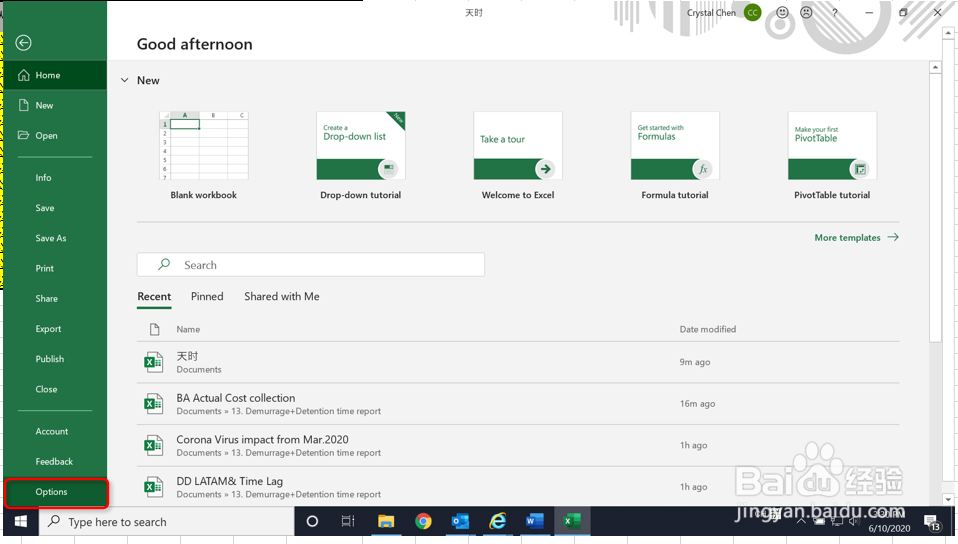The height and width of the screenshot is (544, 958).
Task: Click the back arrow in the sidebar
Action: pos(23,42)
